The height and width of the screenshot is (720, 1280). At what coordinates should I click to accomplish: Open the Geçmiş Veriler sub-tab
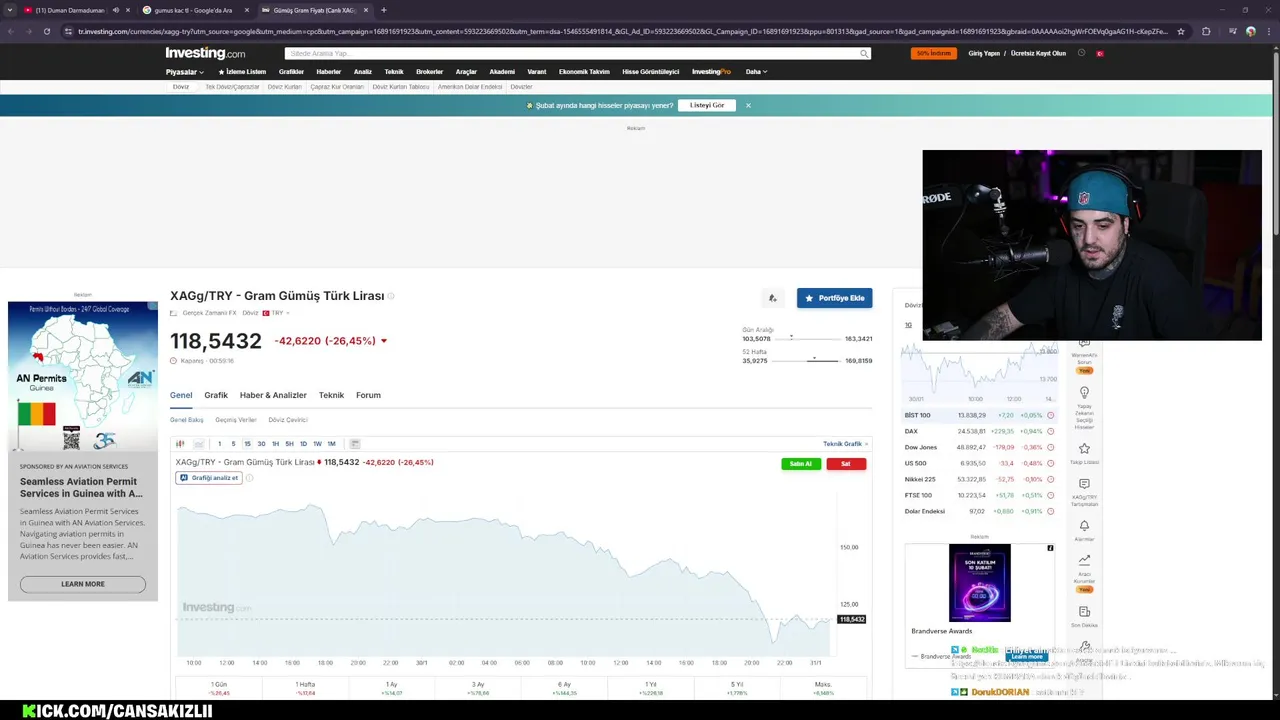click(x=236, y=420)
